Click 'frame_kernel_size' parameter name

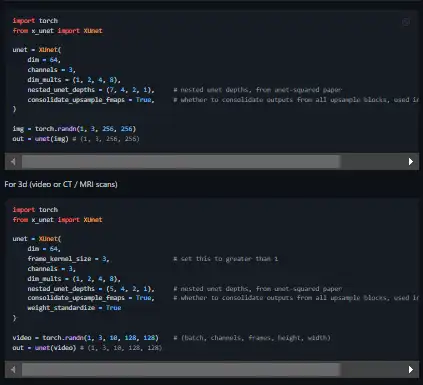point(59,259)
